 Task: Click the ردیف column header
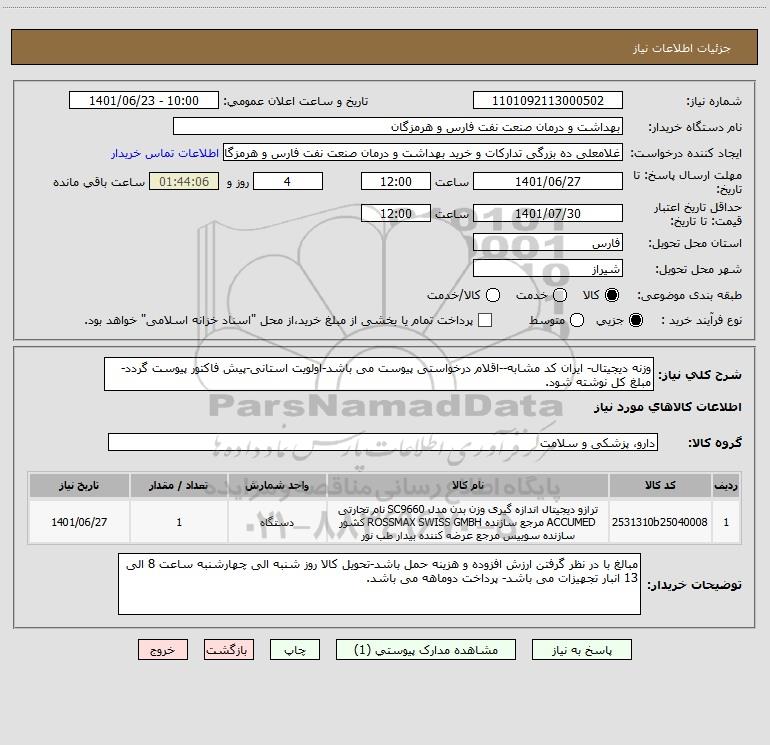click(x=726, y=486)
